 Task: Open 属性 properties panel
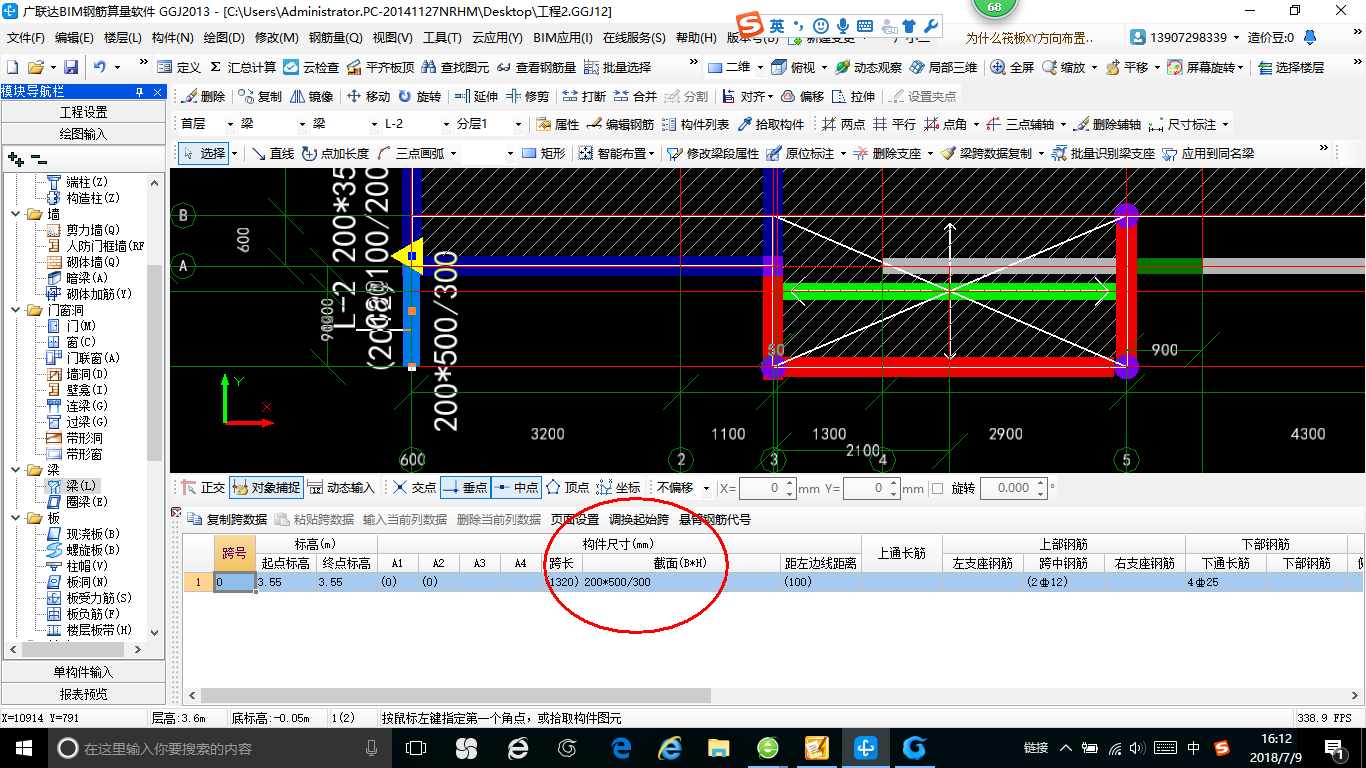[558, 125]
